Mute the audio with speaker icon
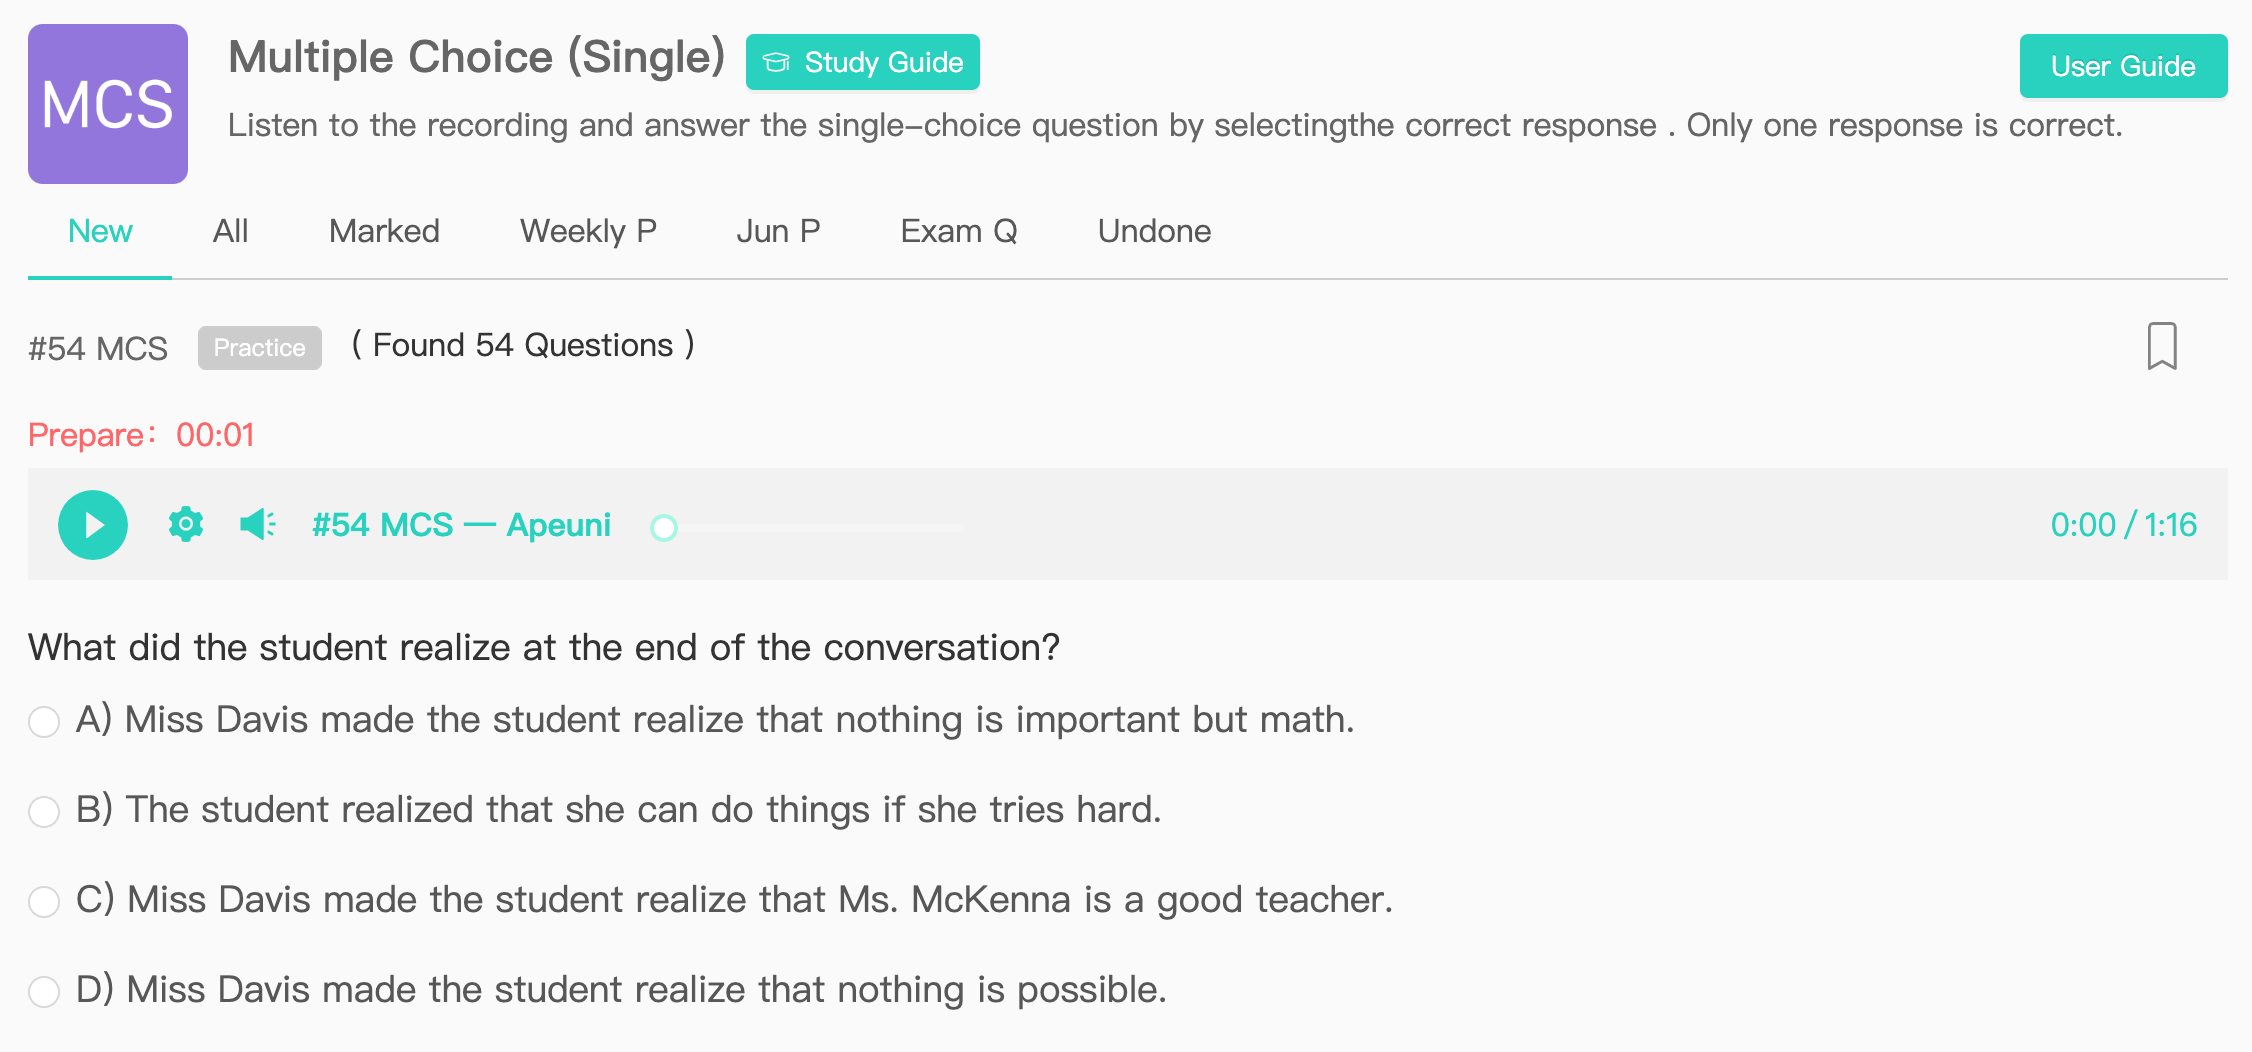The width and height of the screenshot is (2252, 1052). click(x=258, y=524)
